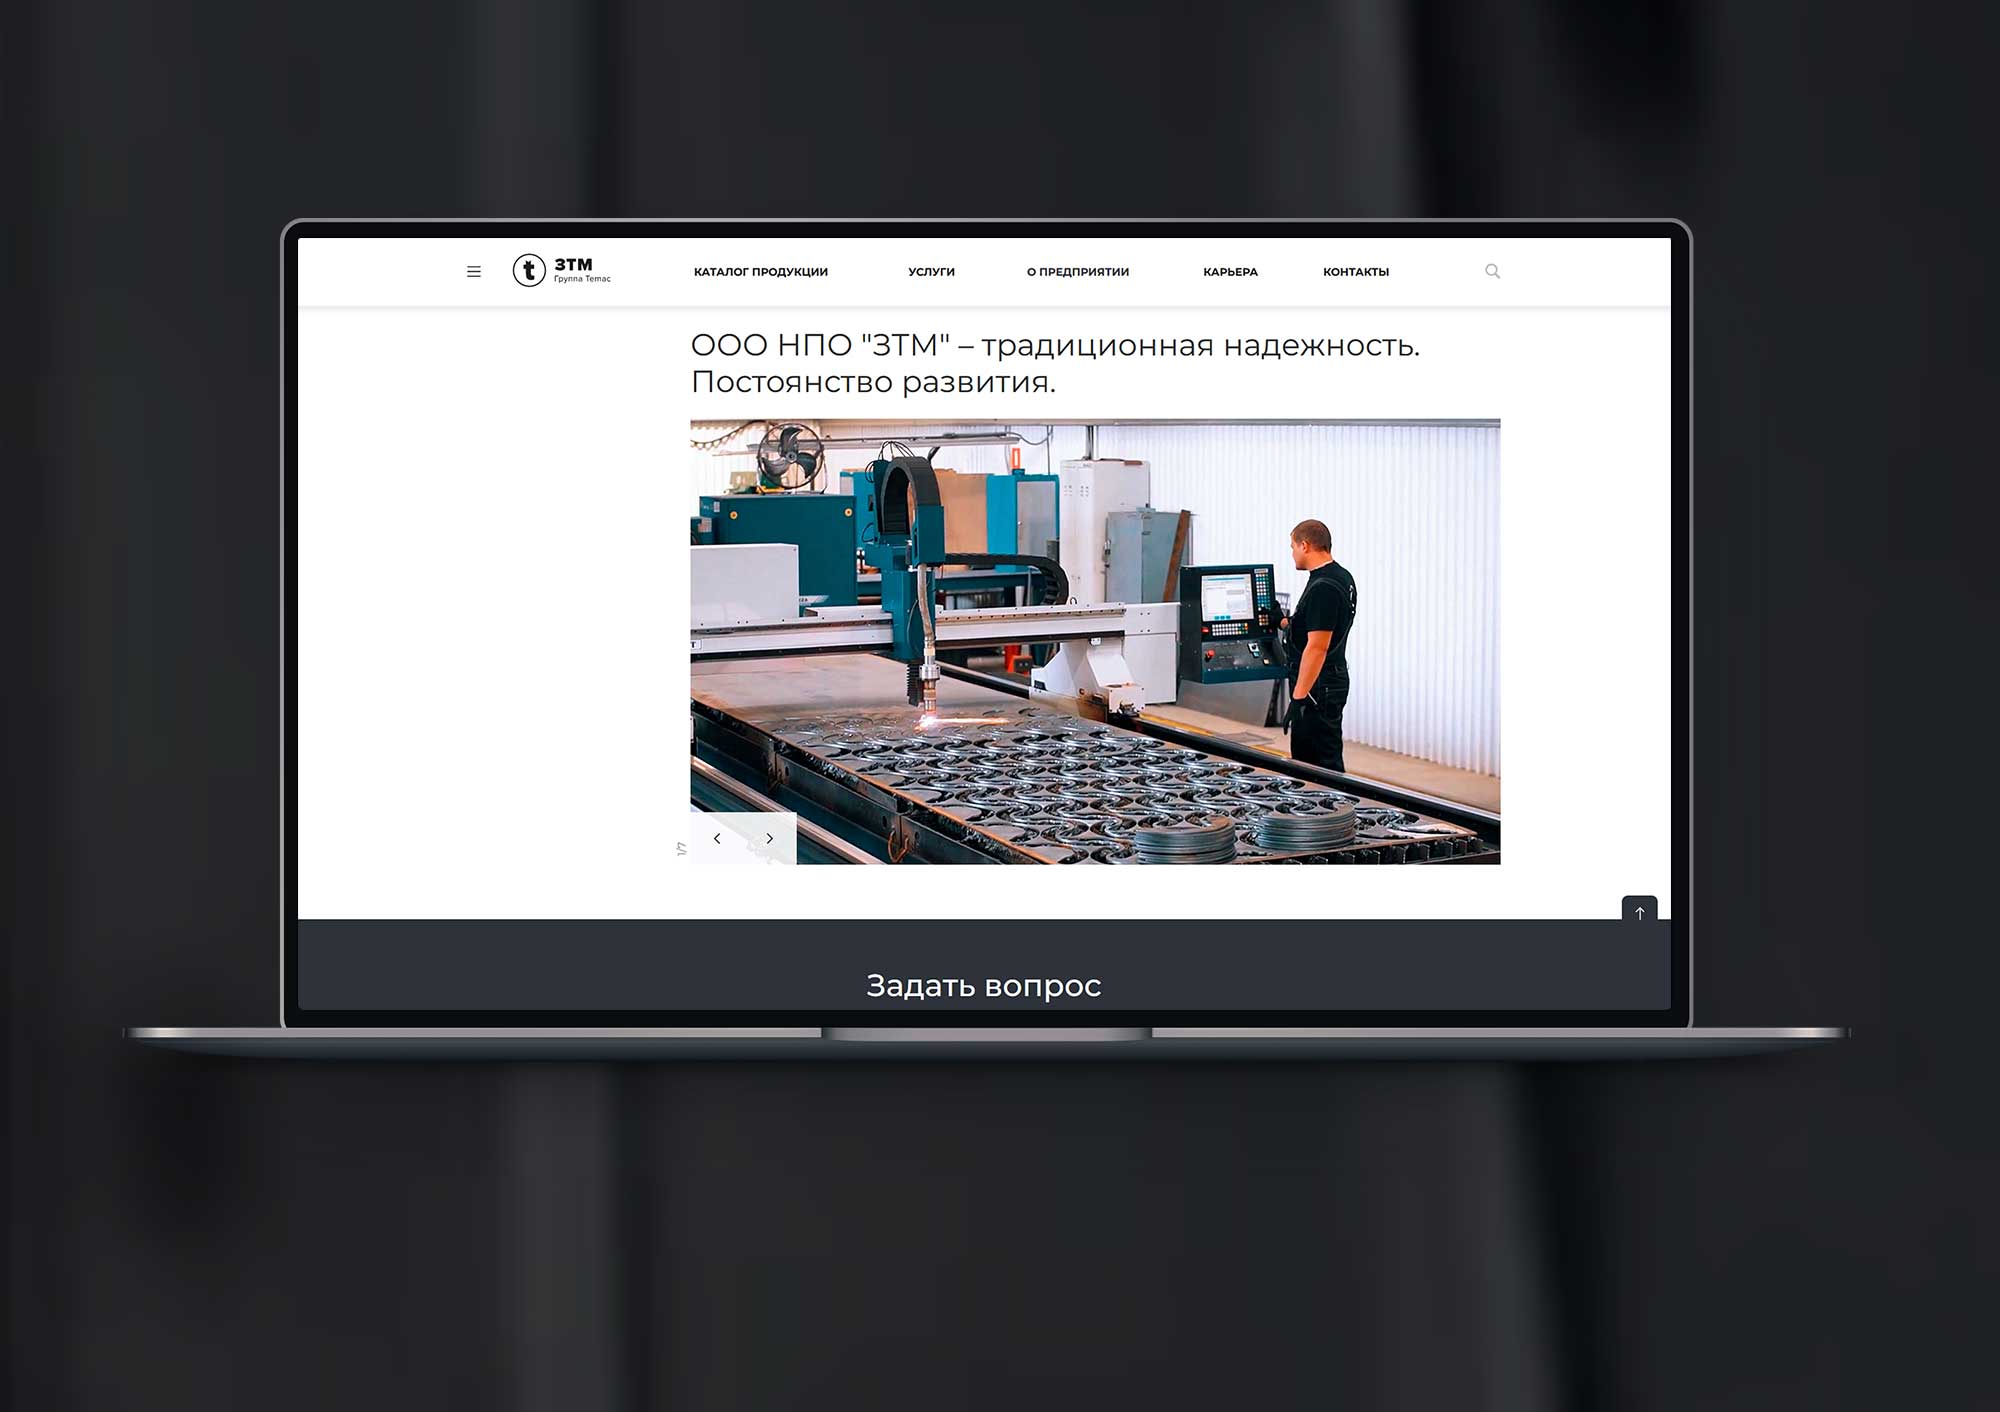Show previous slide with left arrow
Image resolution: width=2000 pixels, height=1412 pixels.
coord(717,838)
